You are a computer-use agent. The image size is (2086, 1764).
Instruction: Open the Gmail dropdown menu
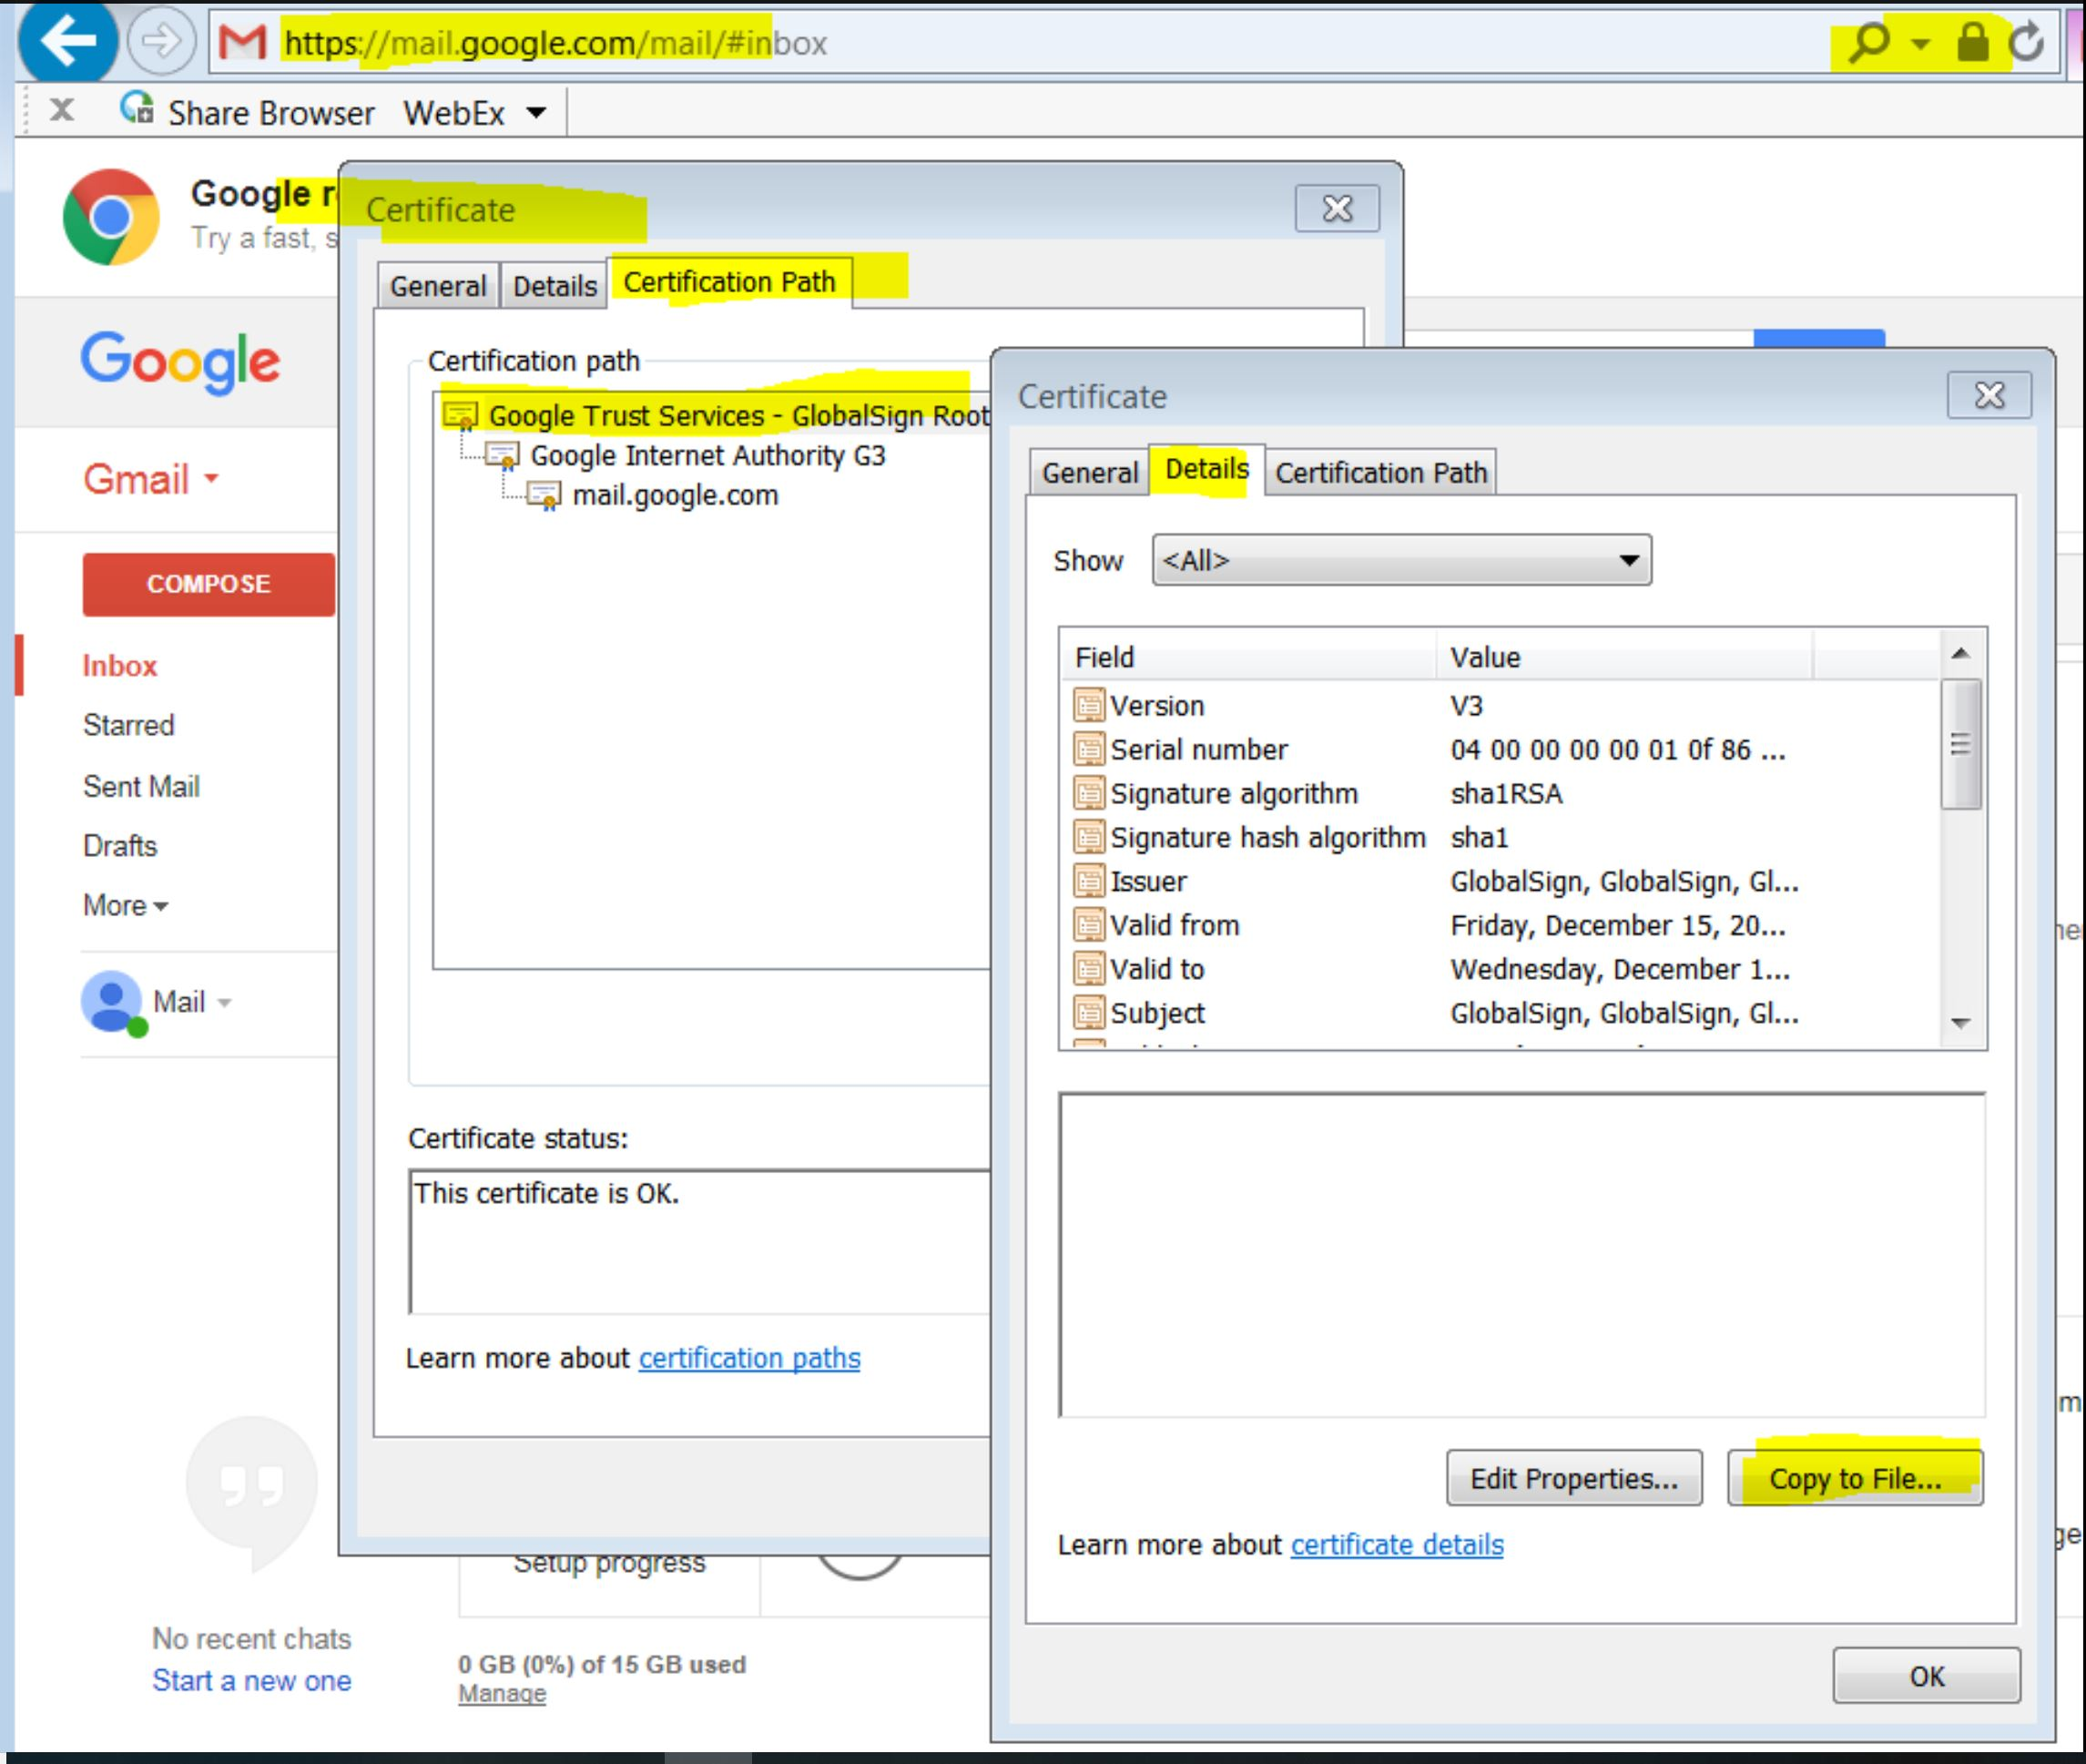click(x=150, y=479)
